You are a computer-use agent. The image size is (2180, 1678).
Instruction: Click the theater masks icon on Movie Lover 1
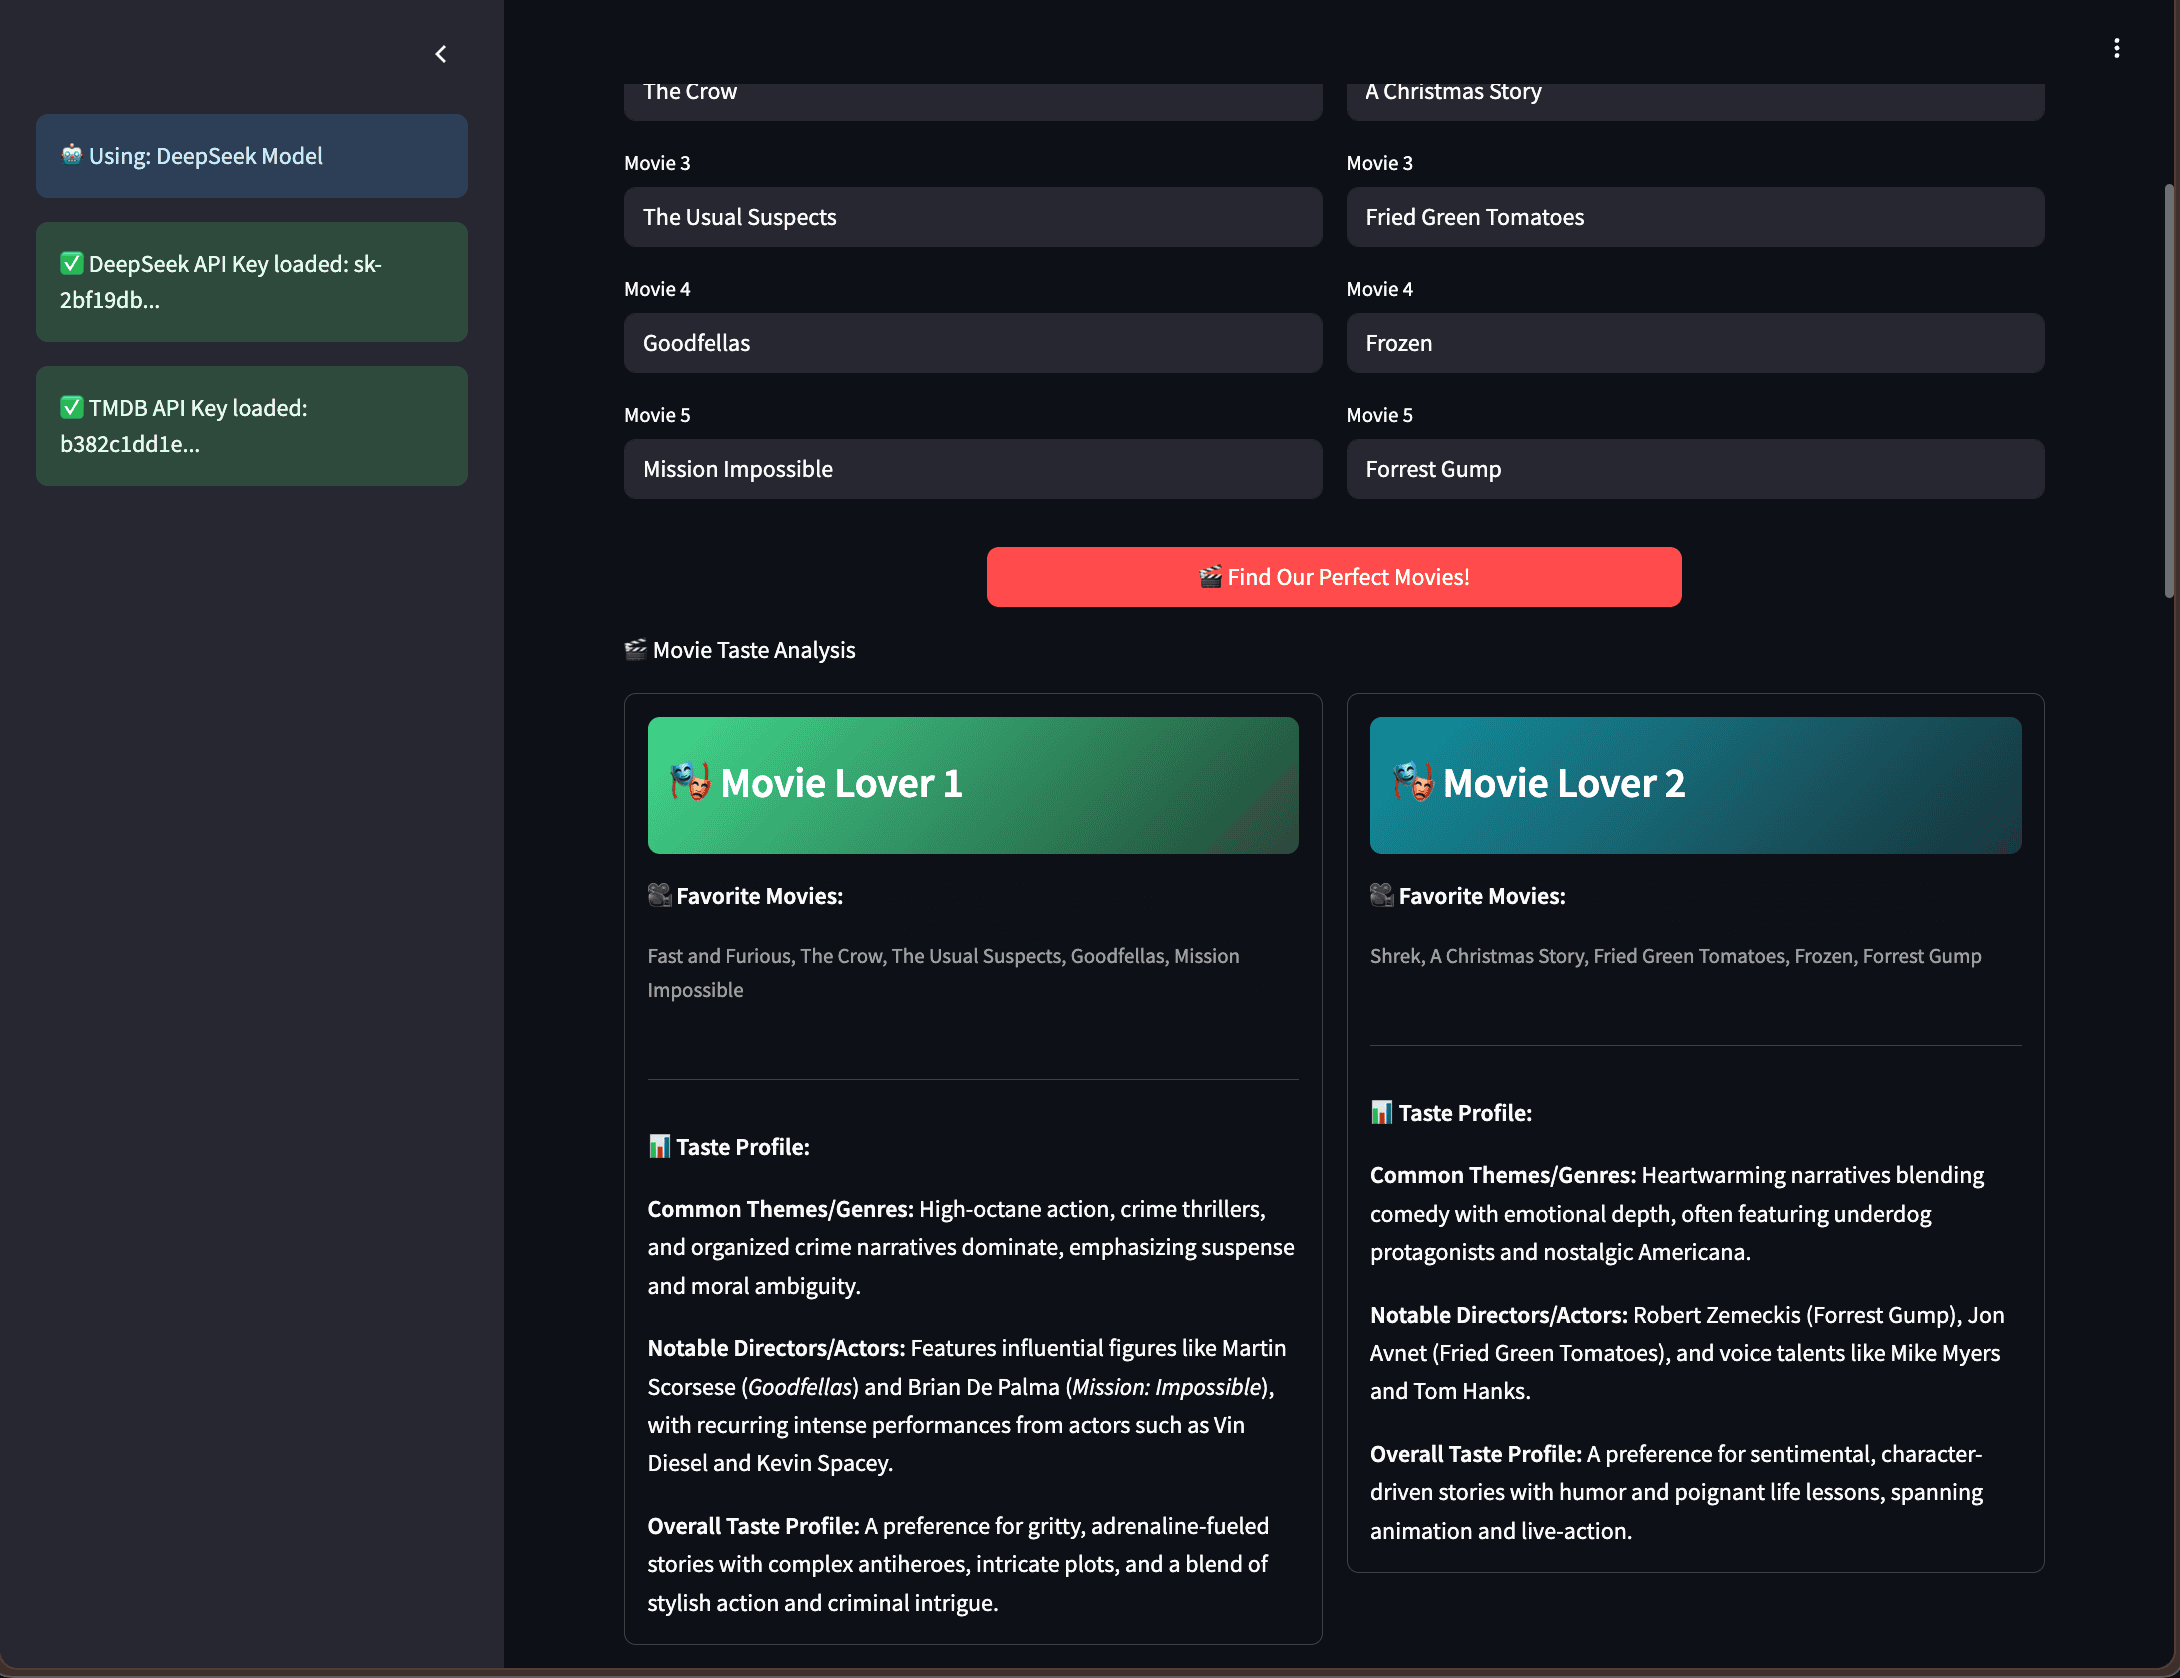pos(690,782)
